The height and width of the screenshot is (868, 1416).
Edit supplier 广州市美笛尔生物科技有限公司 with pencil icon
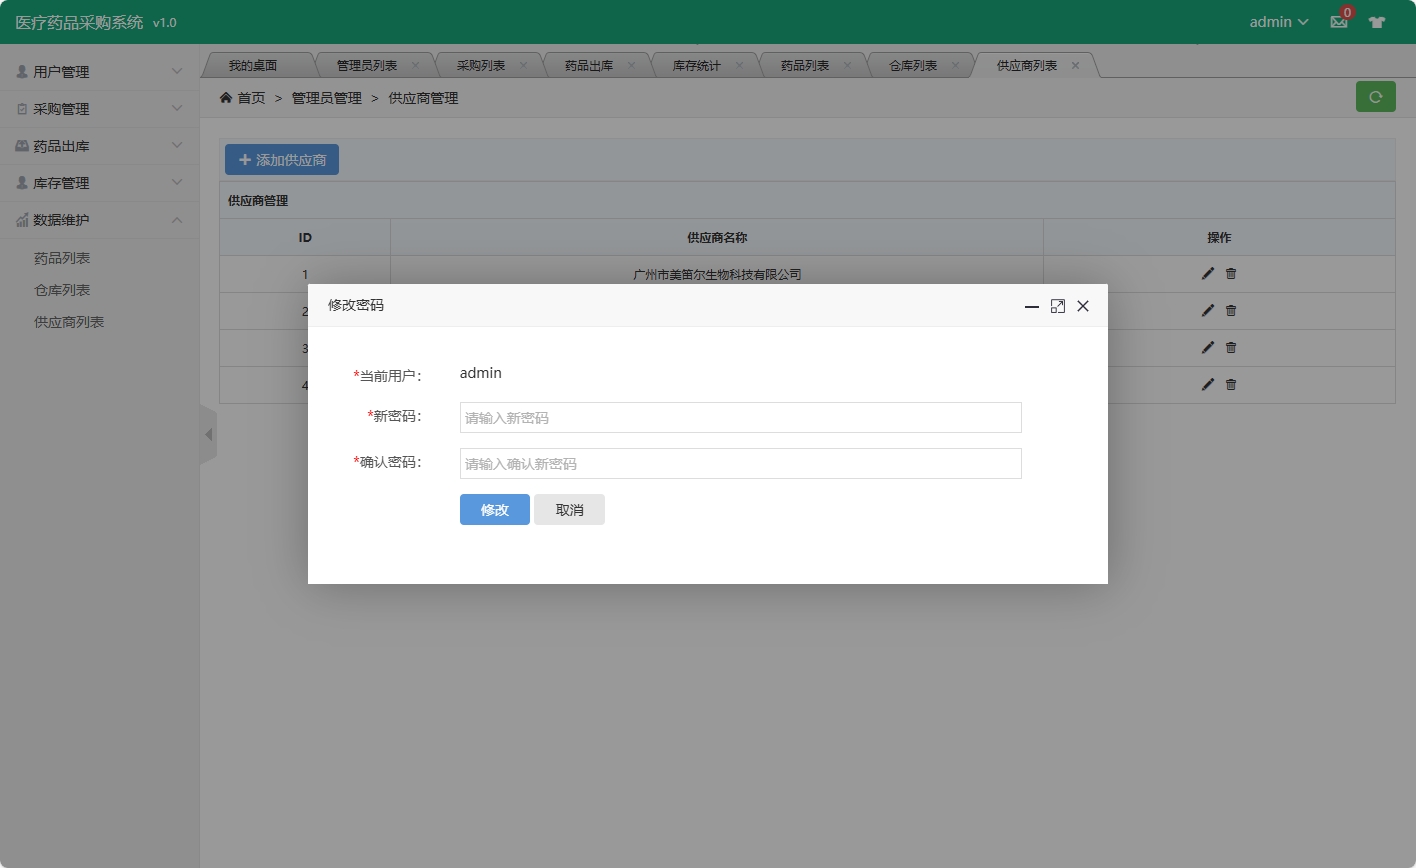pyautogui.click(x=1207, y=273)
